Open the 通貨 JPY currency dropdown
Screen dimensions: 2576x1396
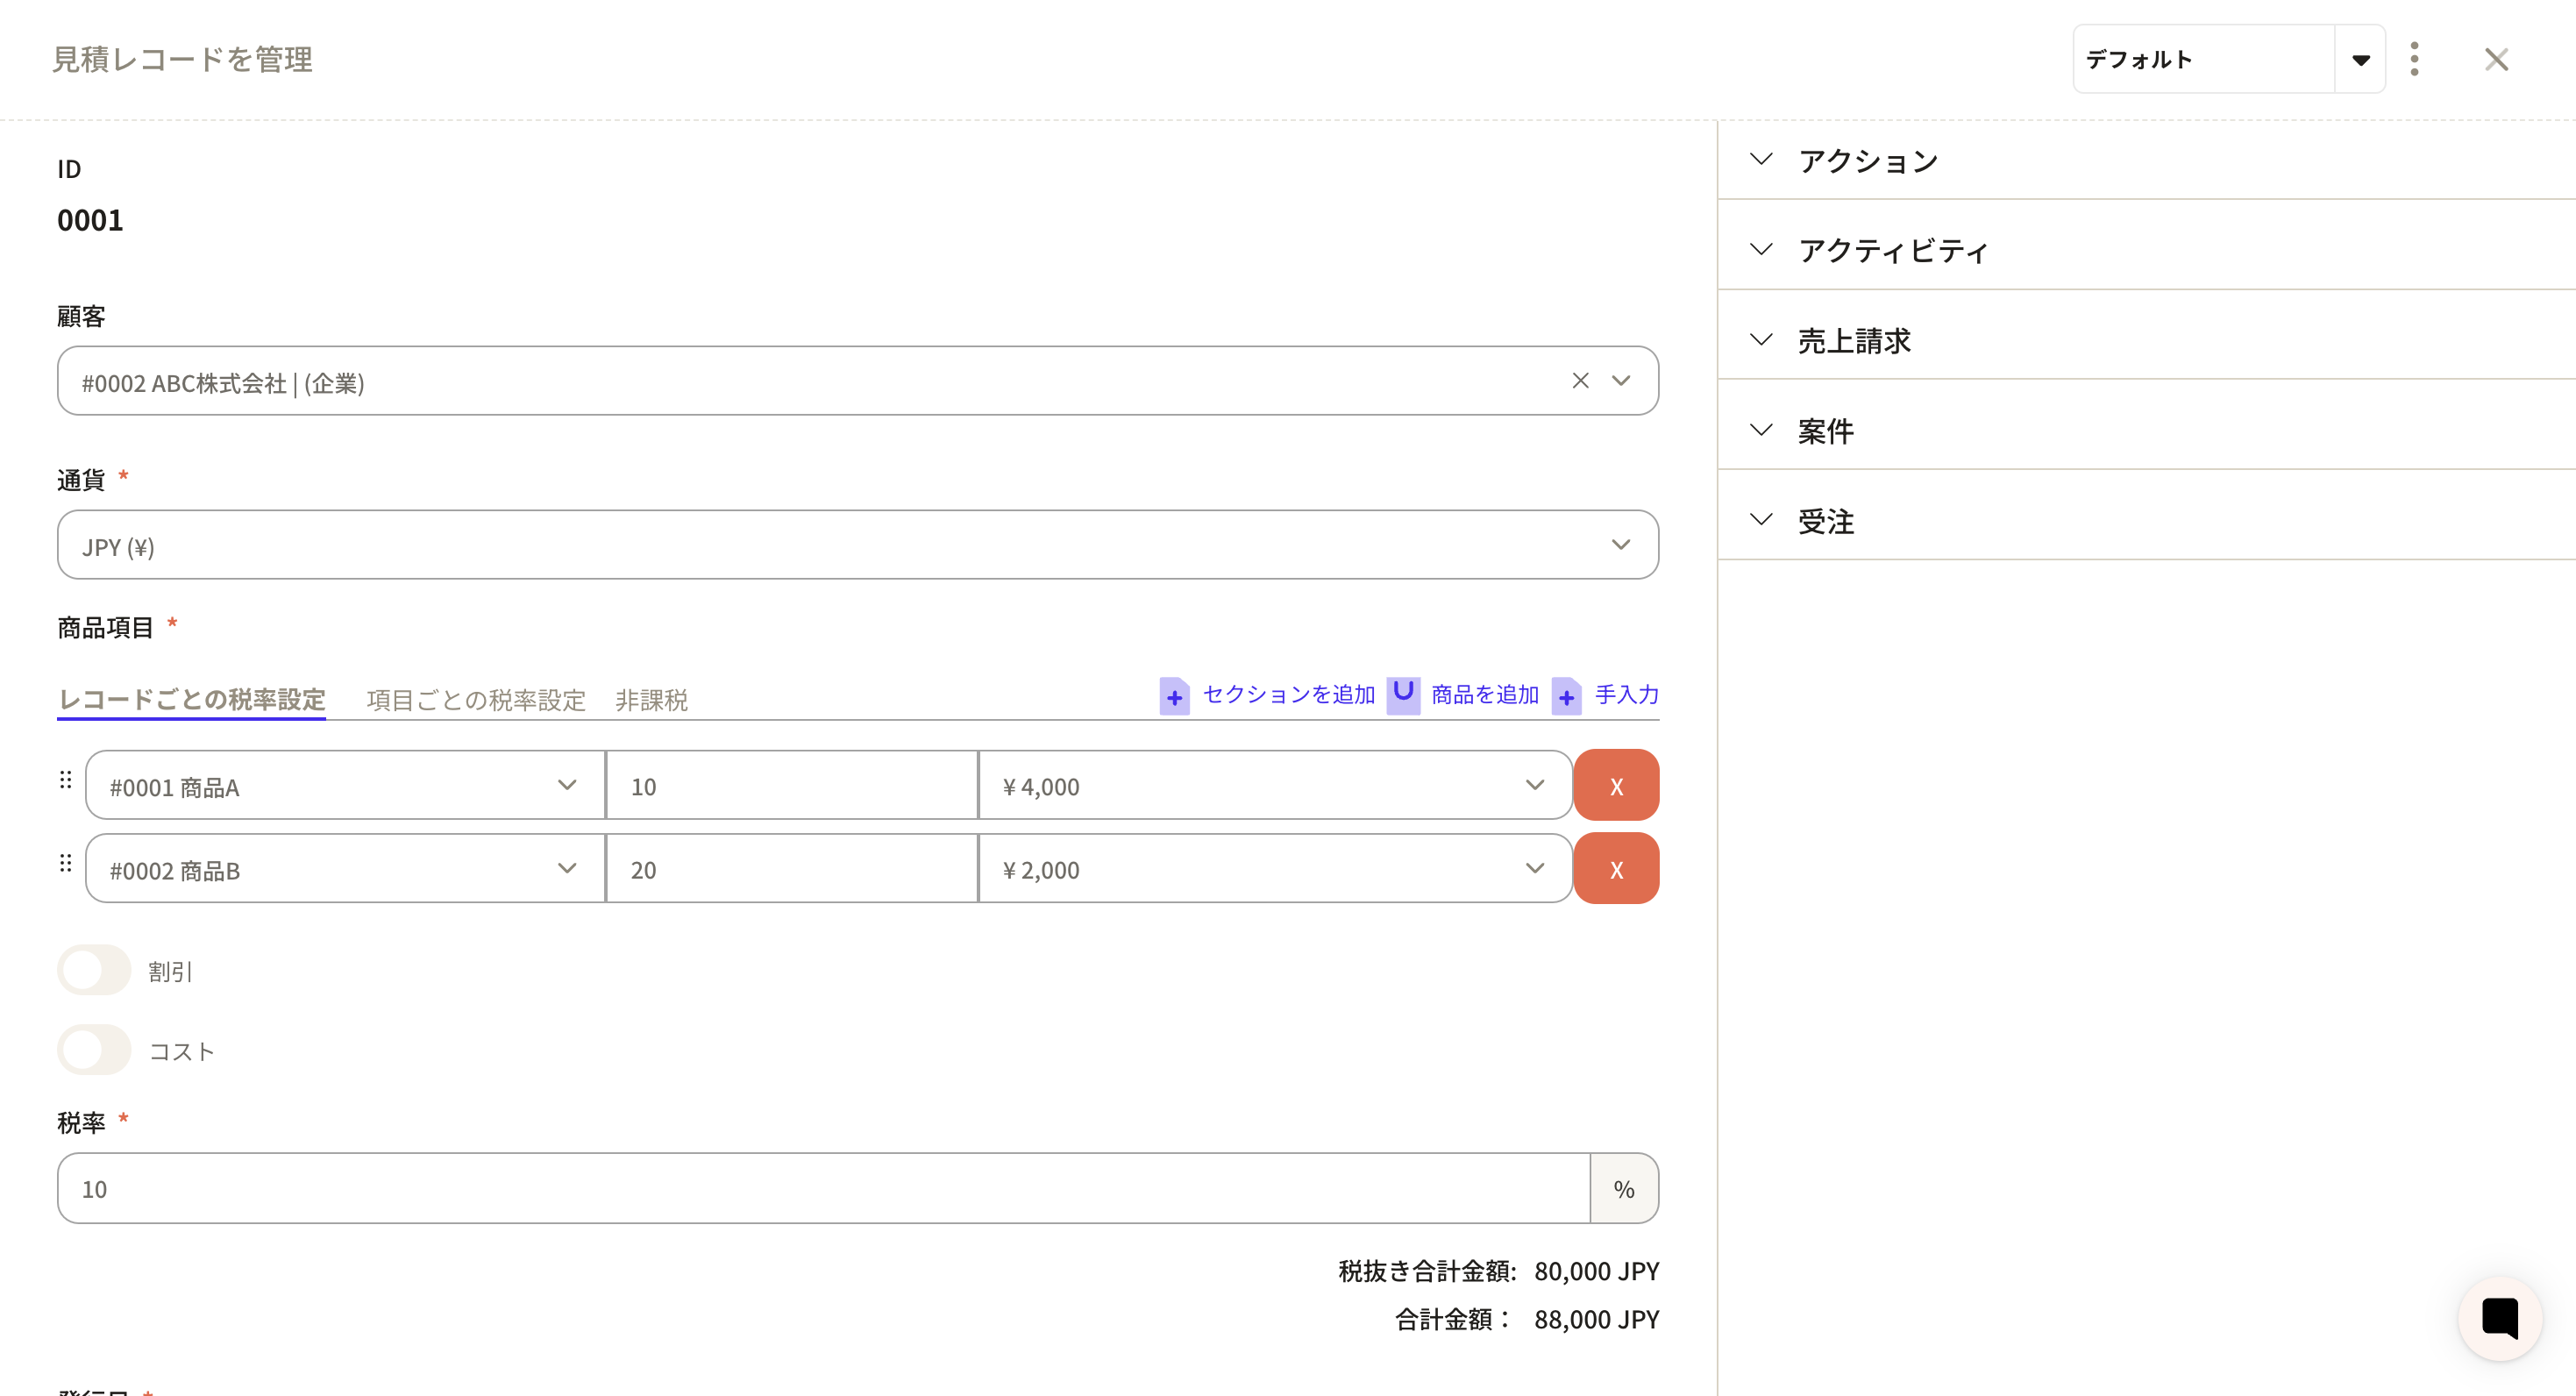[x=857, y=545]
